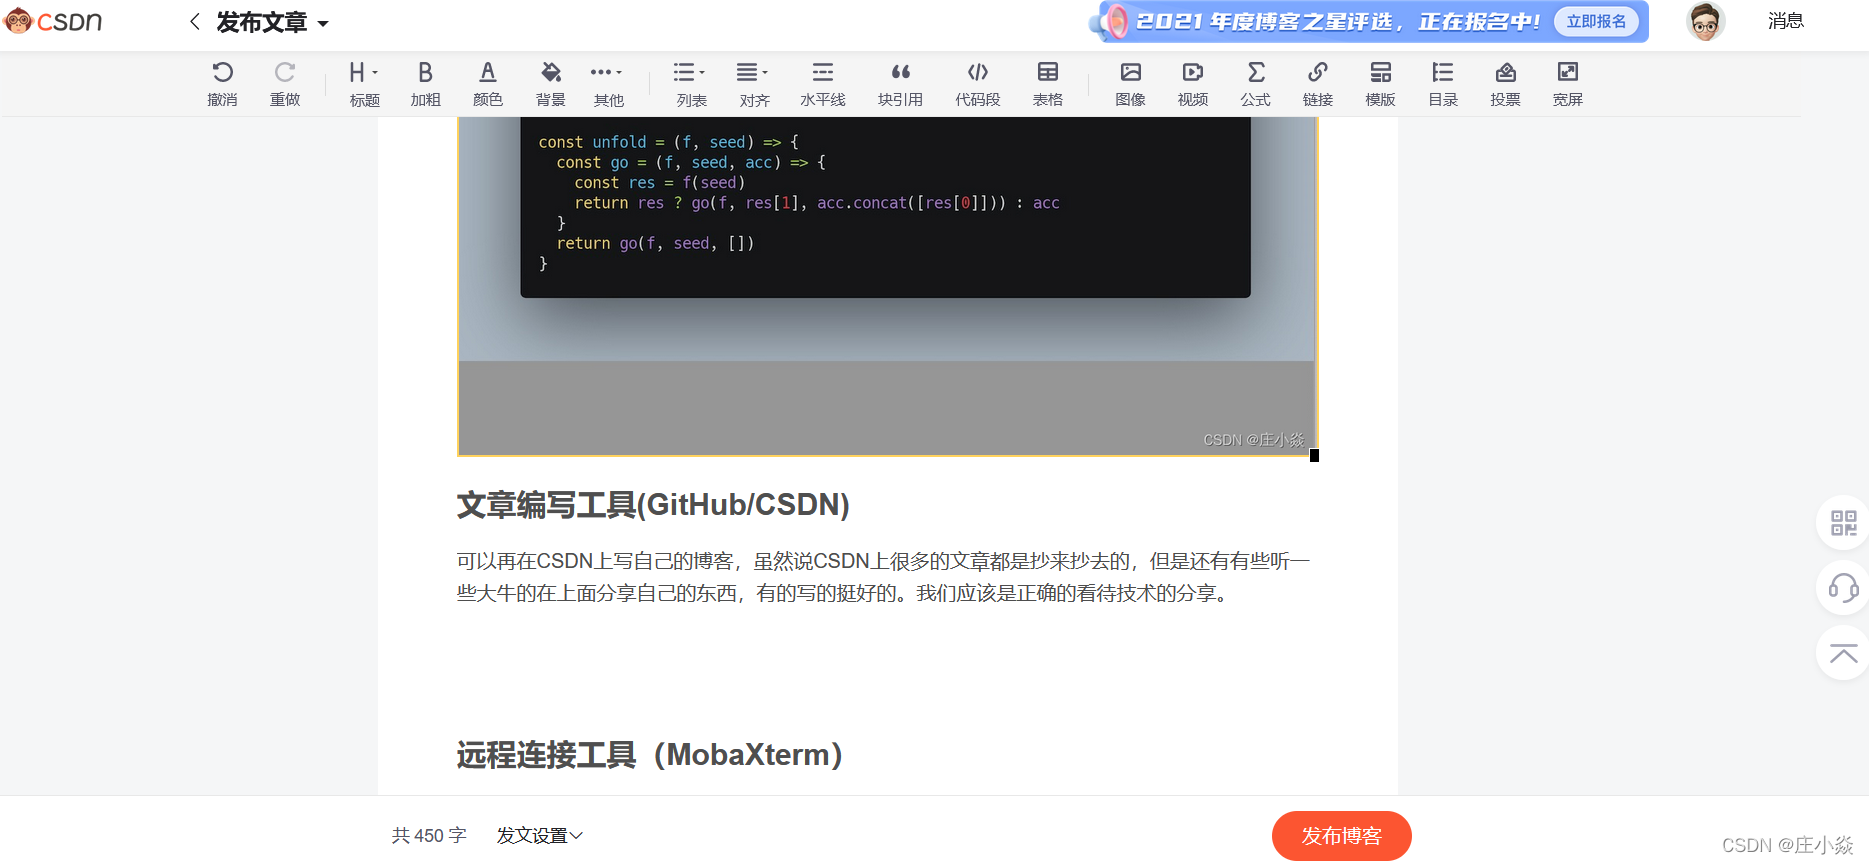Click the 发布博客 publish button
This screenshot has height=864, width=1869.
point(1341,836)
